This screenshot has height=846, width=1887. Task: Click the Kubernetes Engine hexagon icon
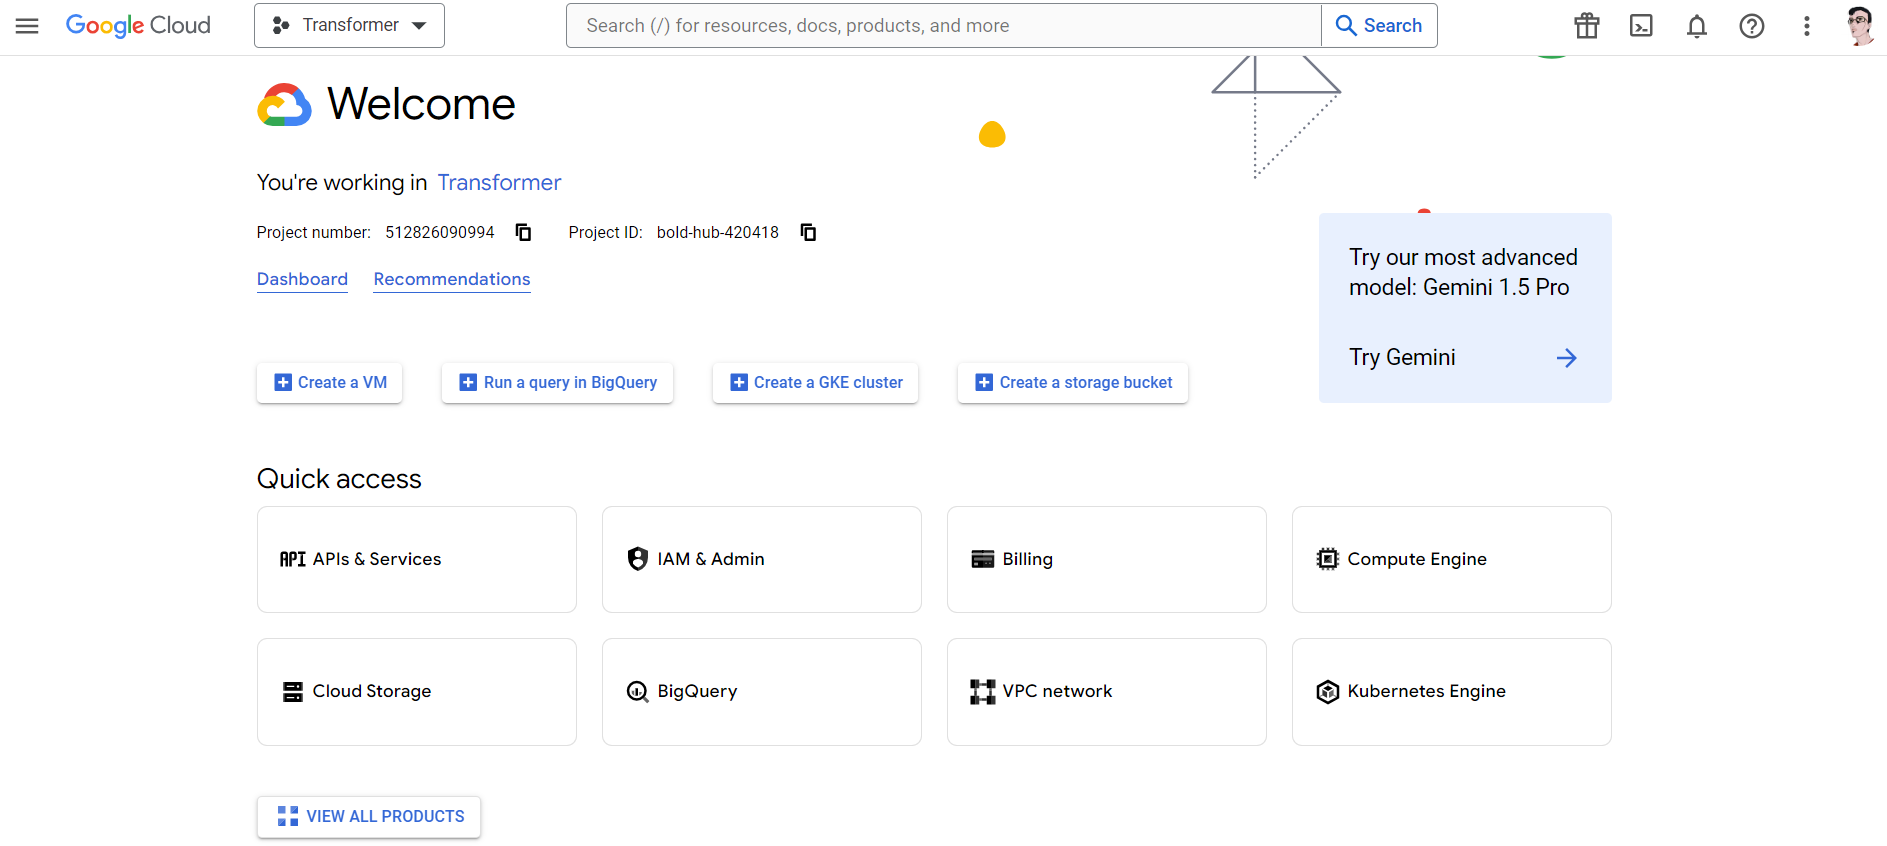point(1327,692)
